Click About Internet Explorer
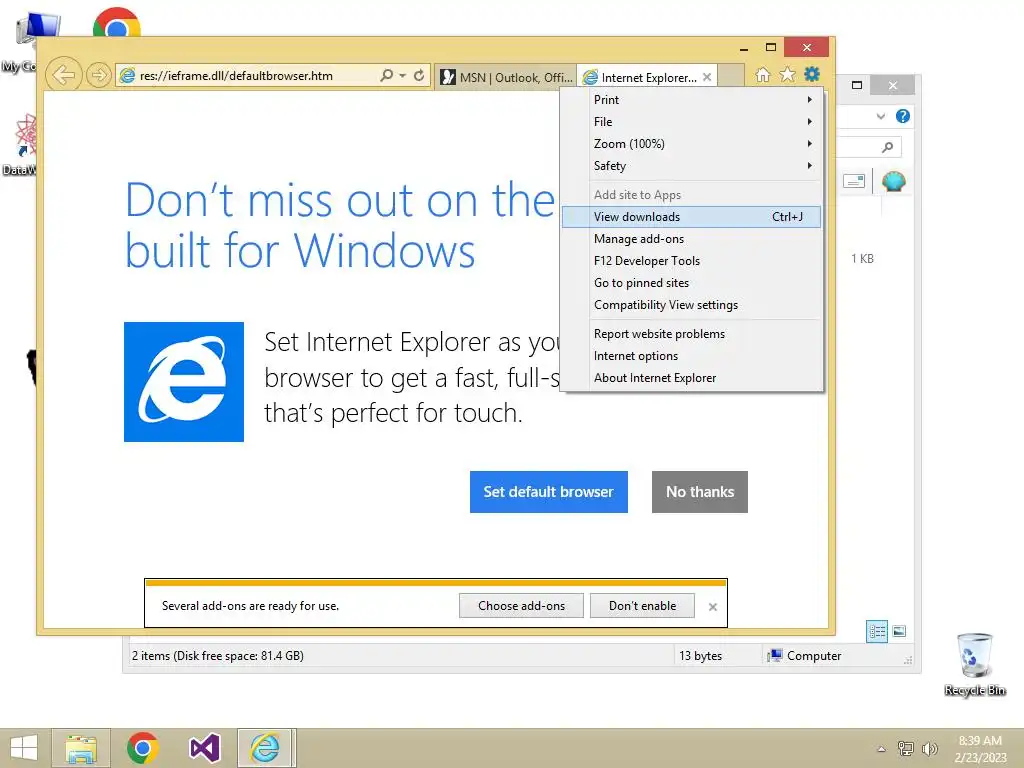The height and width of the screenshot is (768, 1024). [691, 378]
